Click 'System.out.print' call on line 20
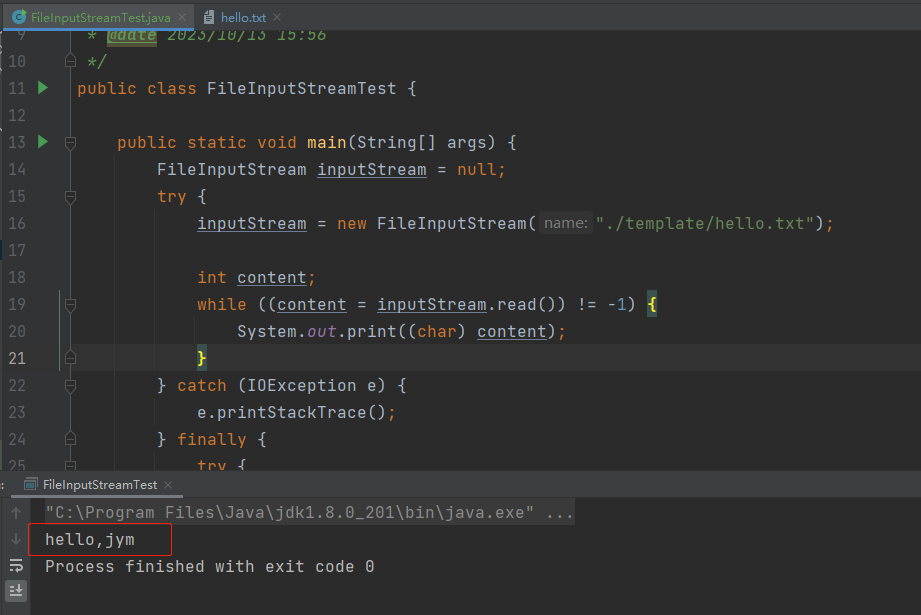The height and width of the screenshot is (615, 921). click(317, 331)
